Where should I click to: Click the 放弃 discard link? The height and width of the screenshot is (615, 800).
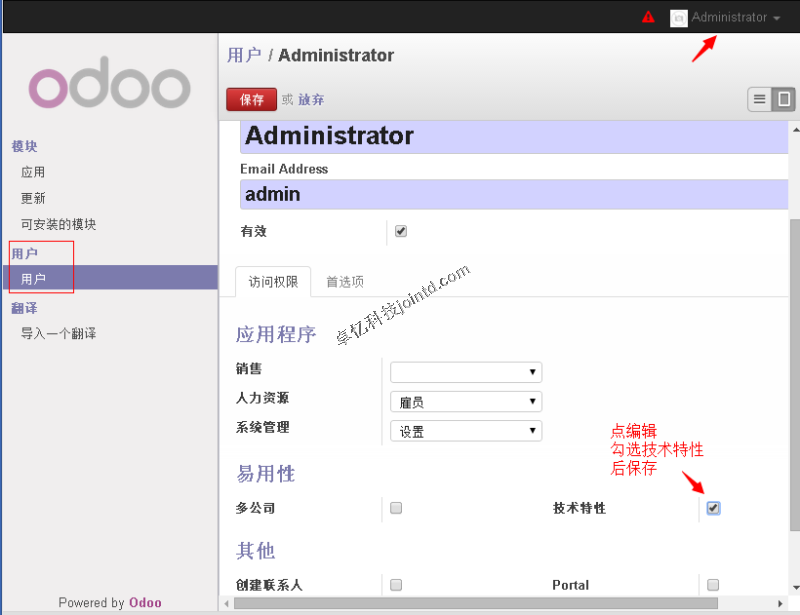[x=311, y=100]
